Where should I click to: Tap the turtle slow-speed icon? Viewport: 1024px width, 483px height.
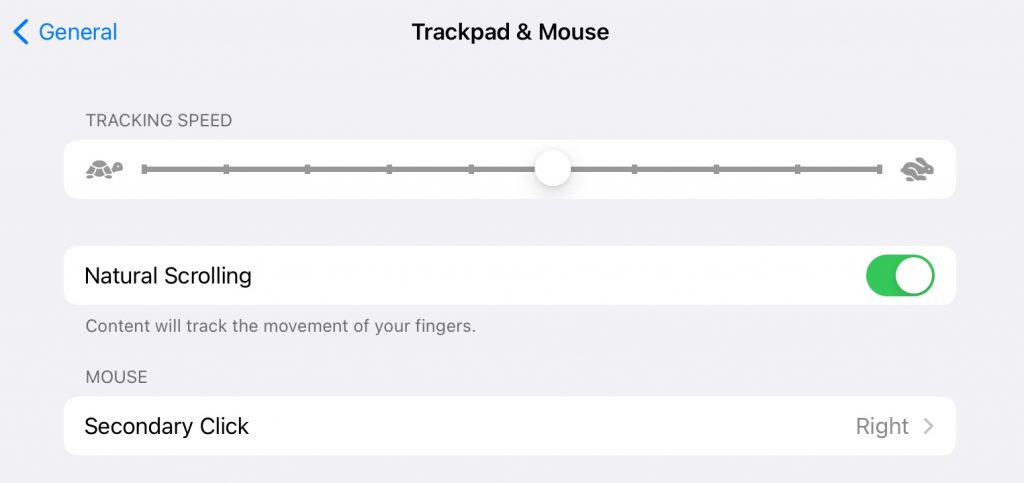point(104,170)
